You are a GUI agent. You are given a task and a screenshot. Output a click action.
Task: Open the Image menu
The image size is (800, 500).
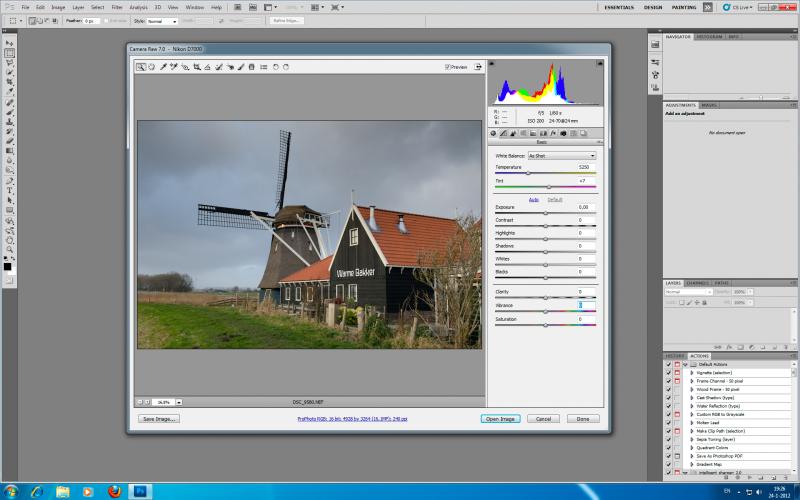pyautogui.click(x=58, y=7)
